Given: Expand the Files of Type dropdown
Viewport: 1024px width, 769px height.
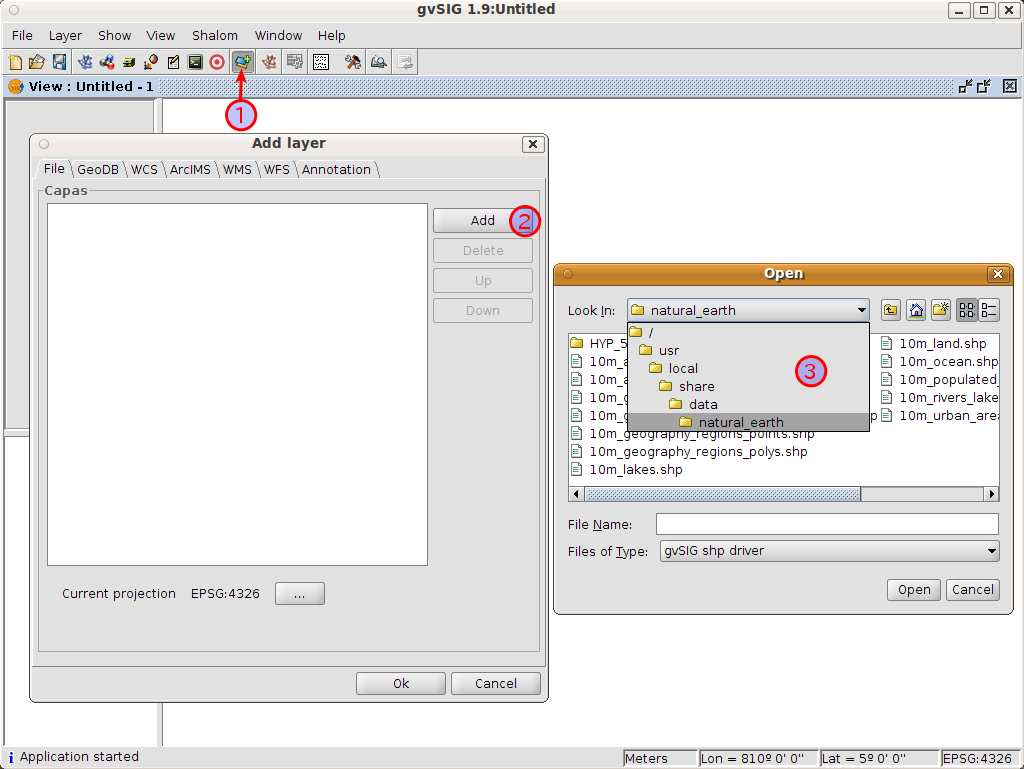Looking at the screenshot, I should coord(991,551).
